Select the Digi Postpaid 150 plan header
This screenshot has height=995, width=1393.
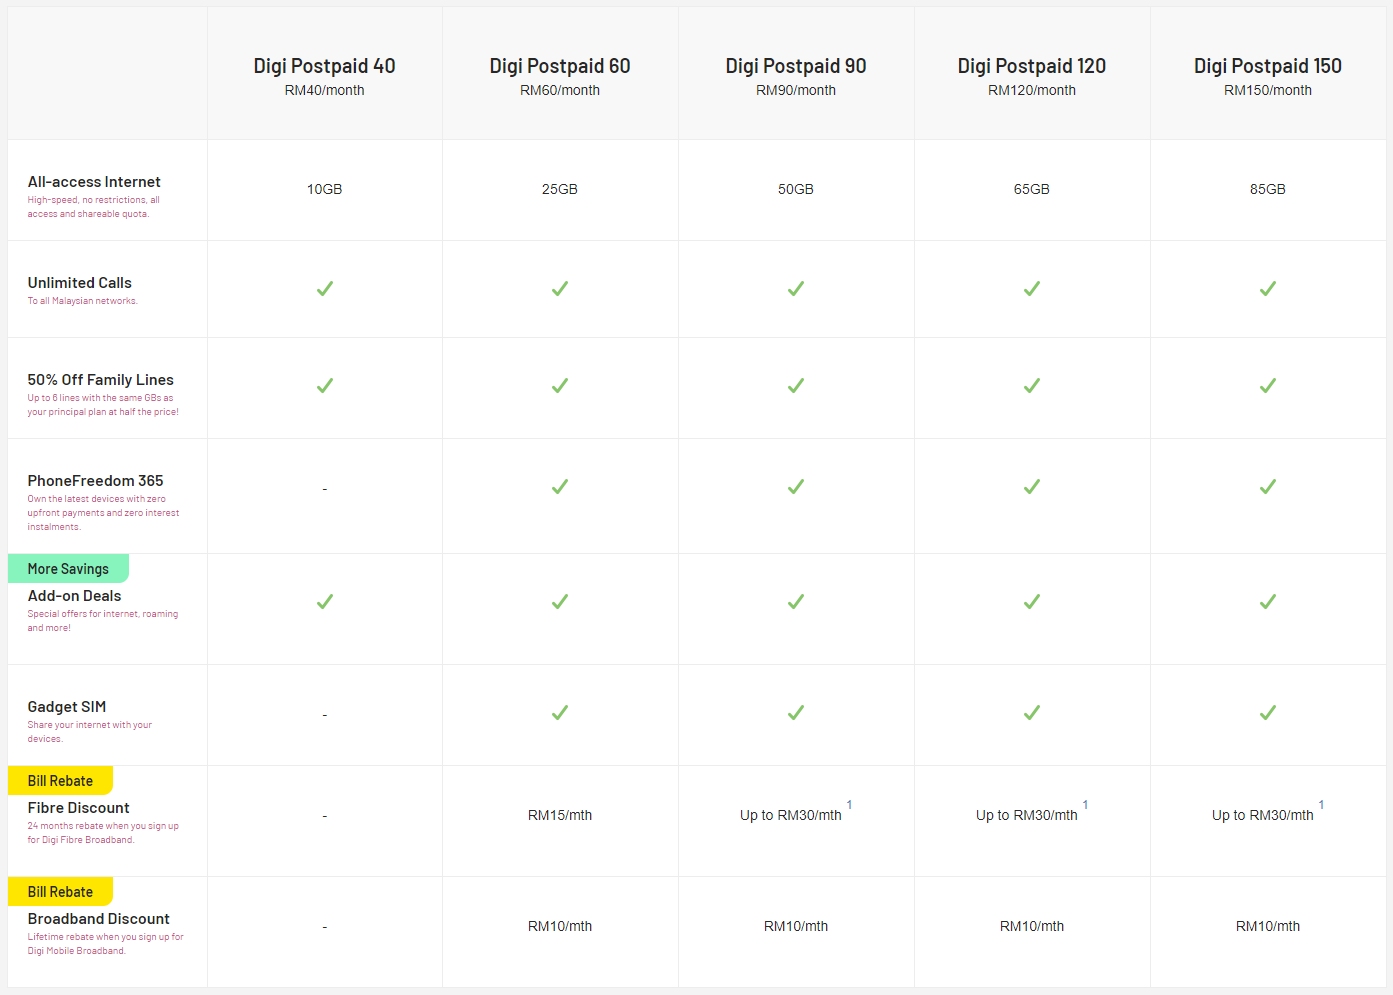[x=1267, y=67]
